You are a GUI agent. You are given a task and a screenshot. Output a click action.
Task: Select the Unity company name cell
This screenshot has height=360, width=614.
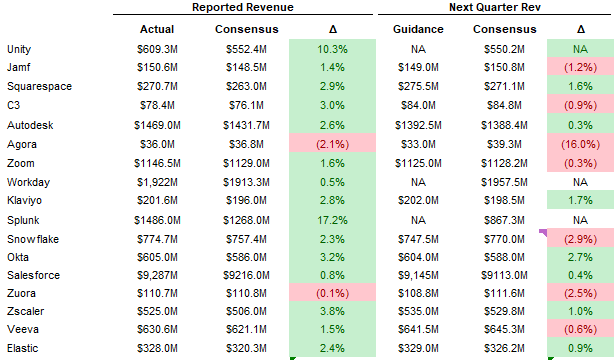[x=19, y=49]
